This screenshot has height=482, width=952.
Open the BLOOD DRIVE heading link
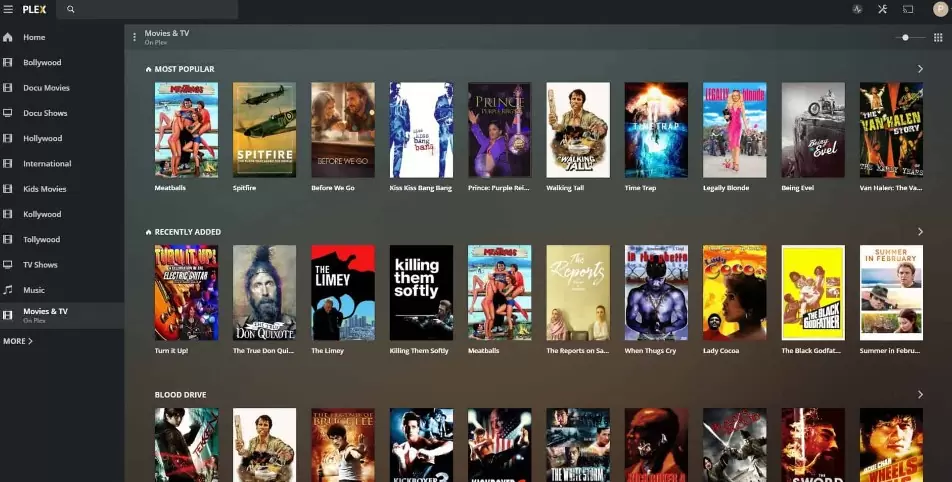[180, 395]
